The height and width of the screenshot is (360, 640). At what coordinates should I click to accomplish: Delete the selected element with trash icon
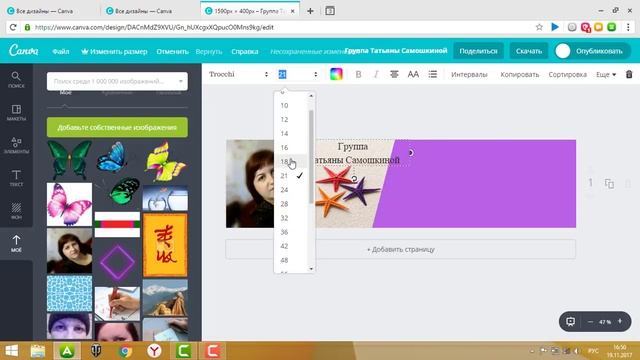(629, 74)
